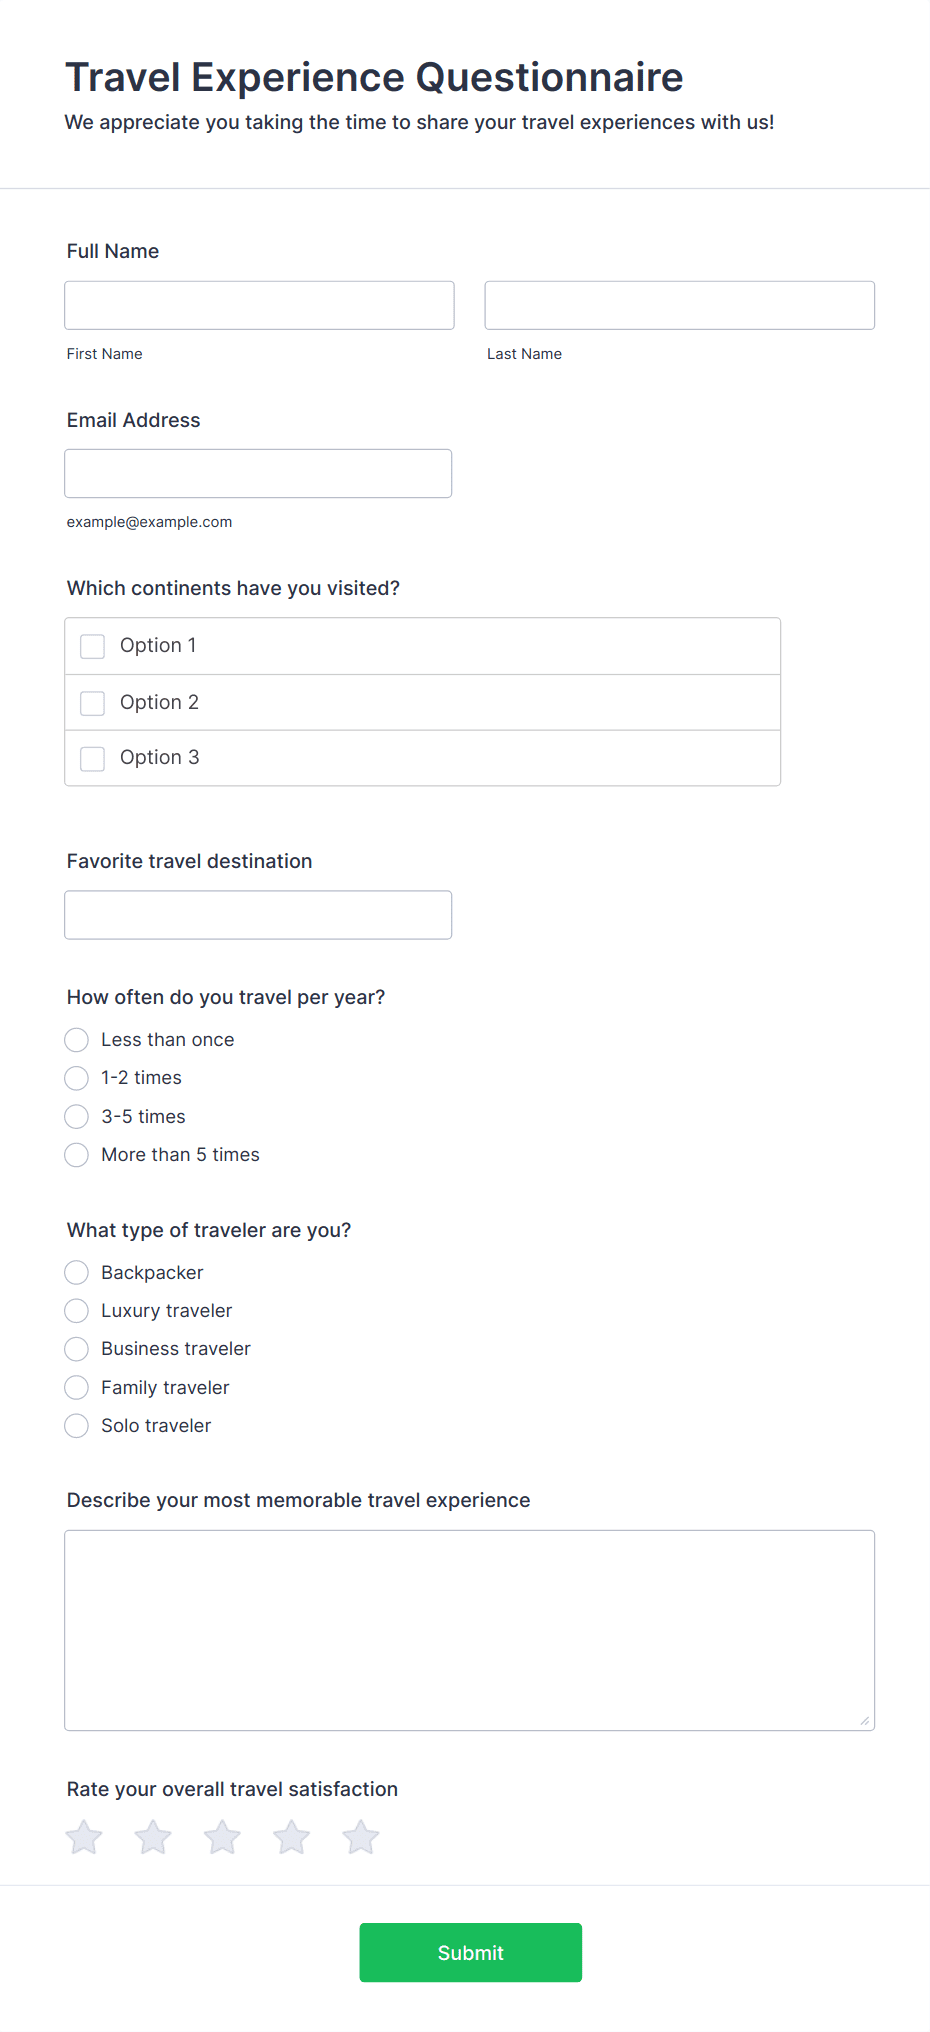
Task: Click the middle rating star
Action: pos(221,1837)
